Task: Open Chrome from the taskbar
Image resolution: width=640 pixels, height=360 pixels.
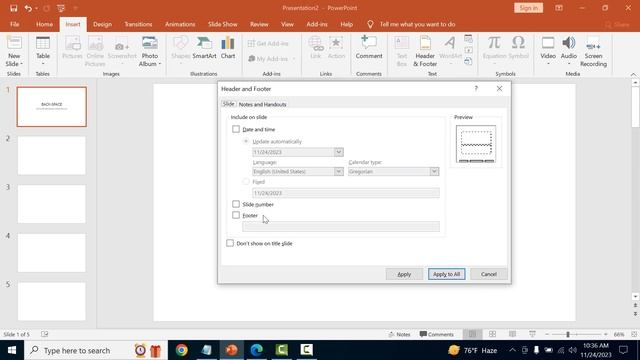Action: [x=182, y=350]
